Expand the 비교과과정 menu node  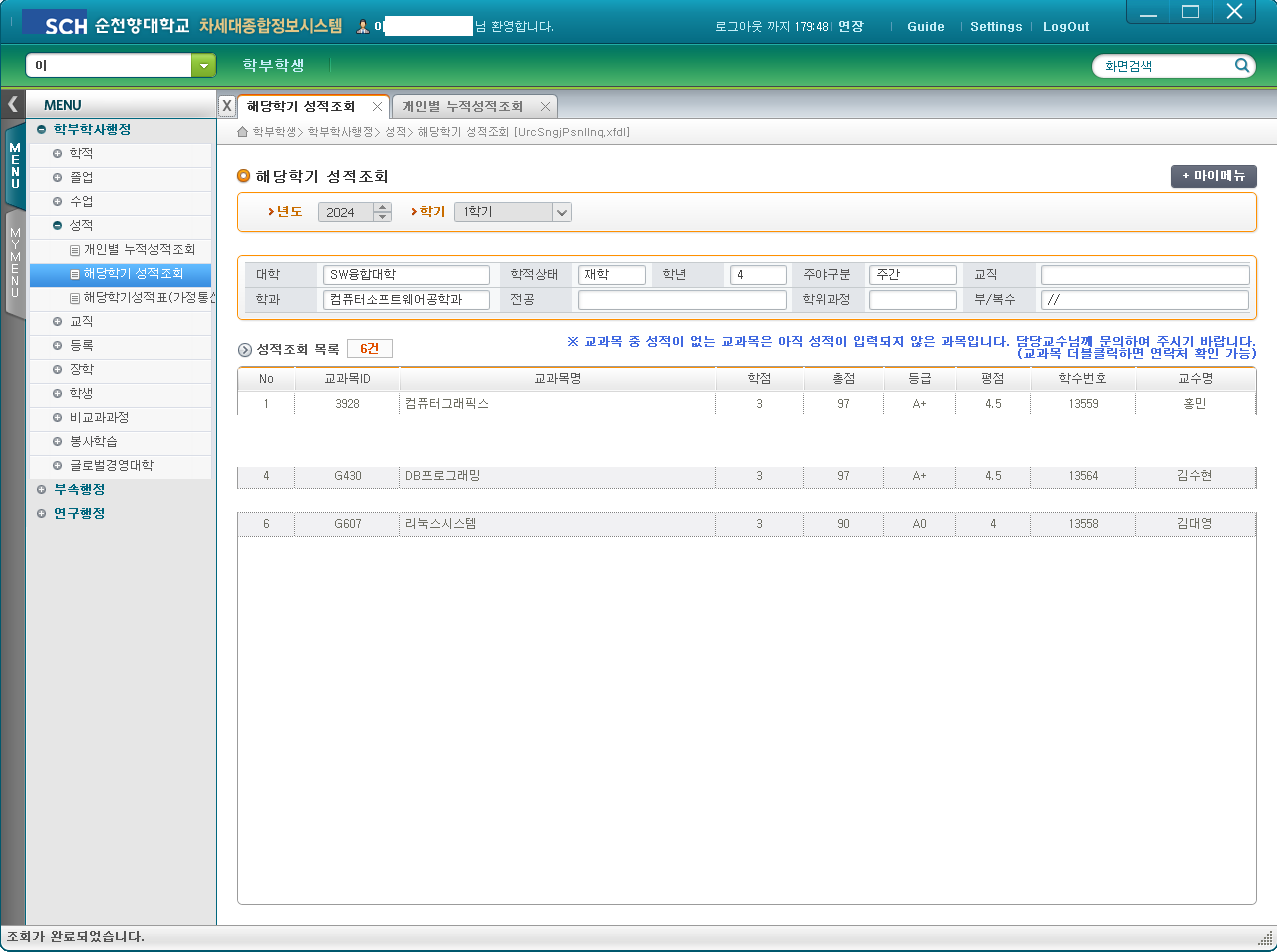point(57,417)
